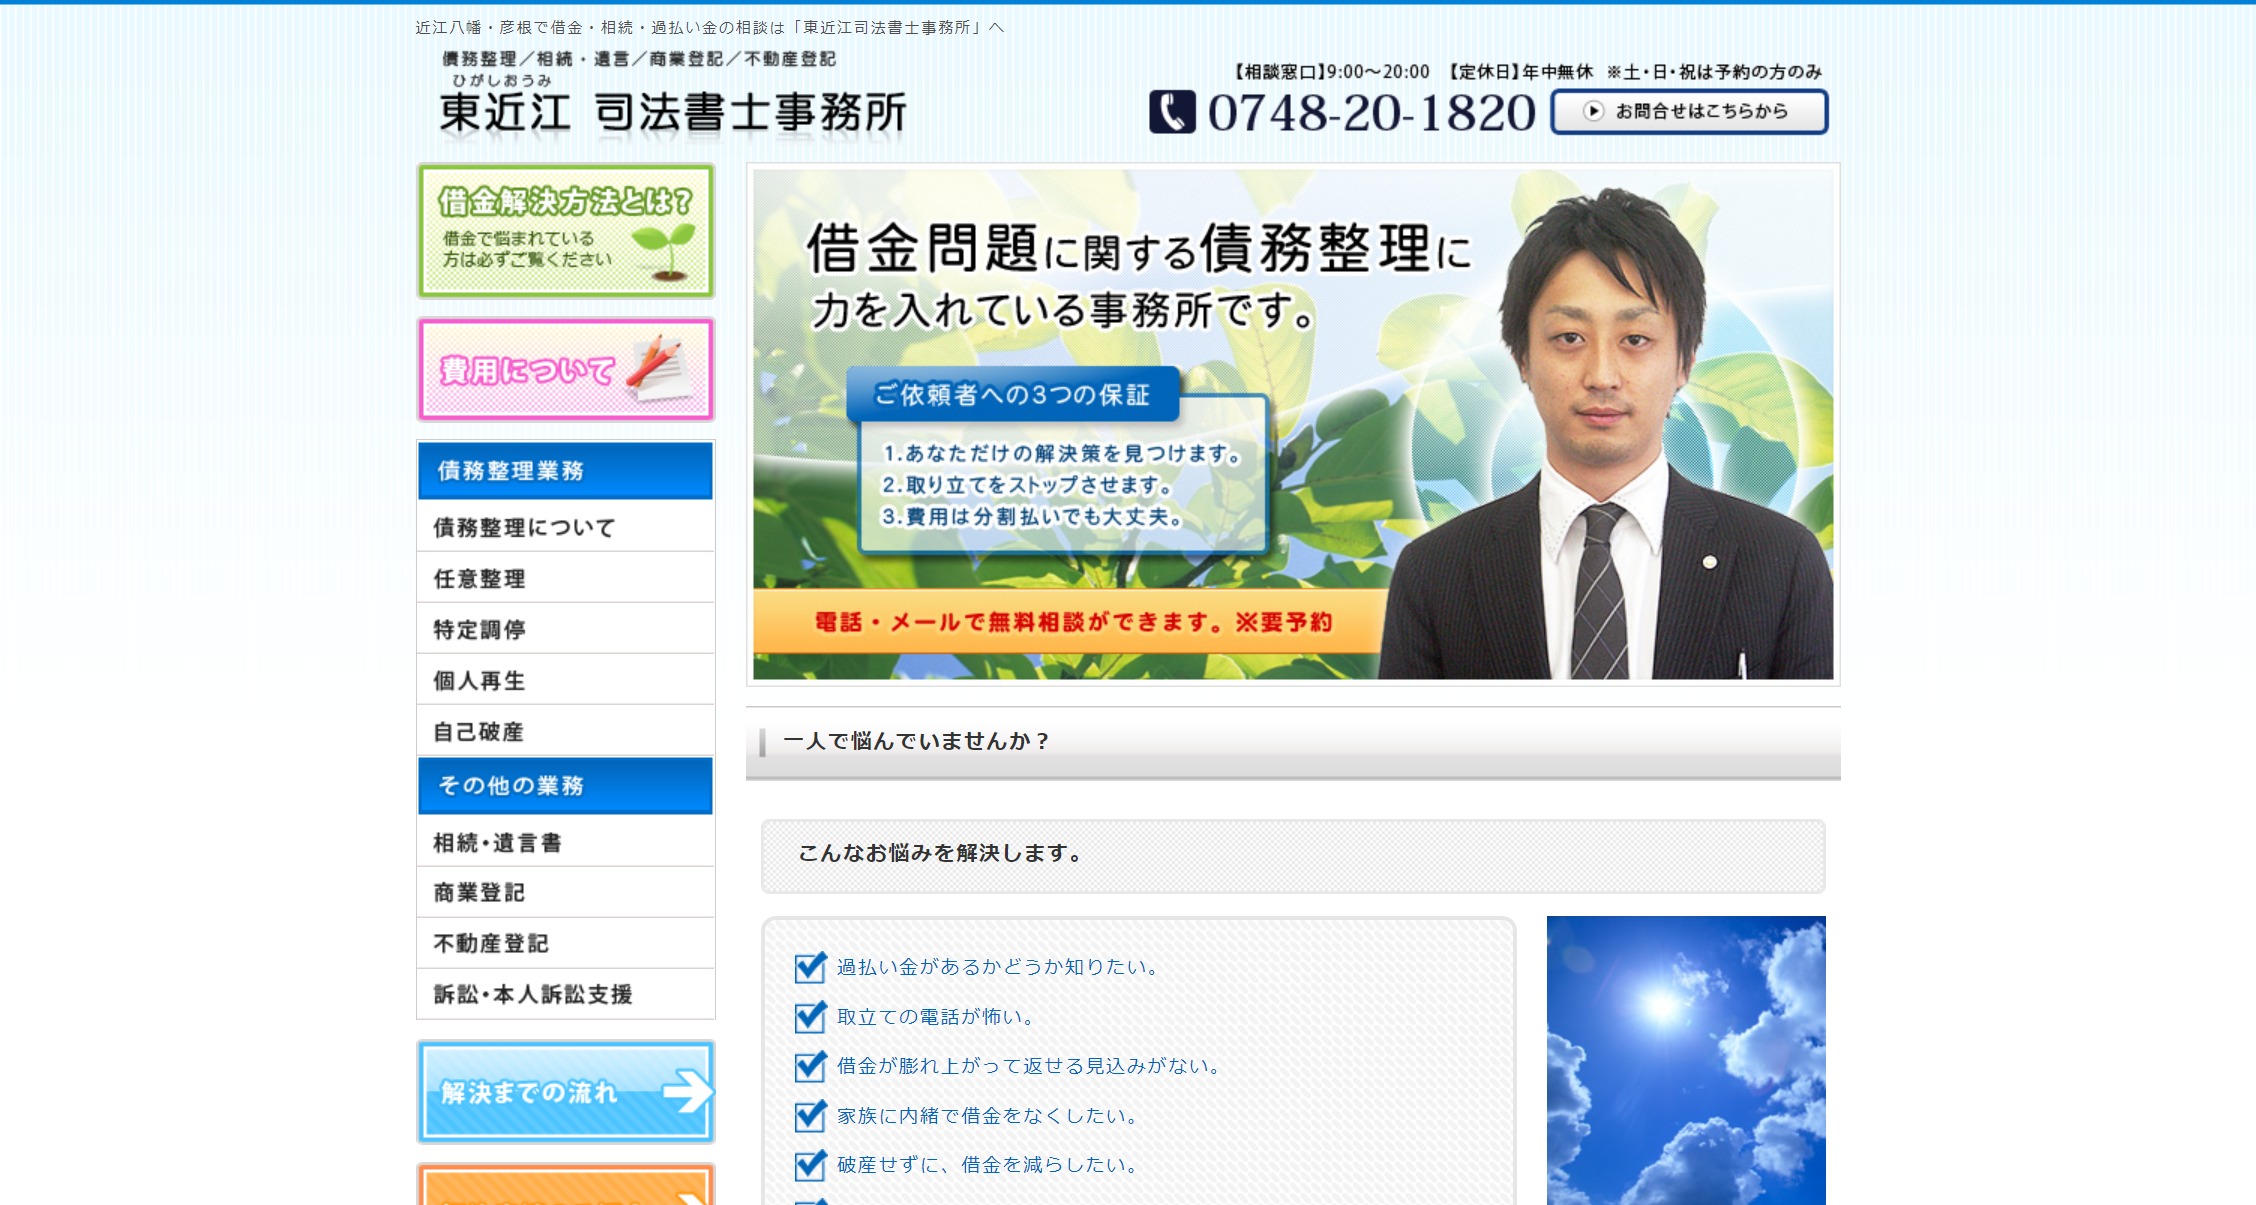The height and width of the screenshot is (1205, 2256).
Task: Open 費用について banner button
Action: pos(565,369)
